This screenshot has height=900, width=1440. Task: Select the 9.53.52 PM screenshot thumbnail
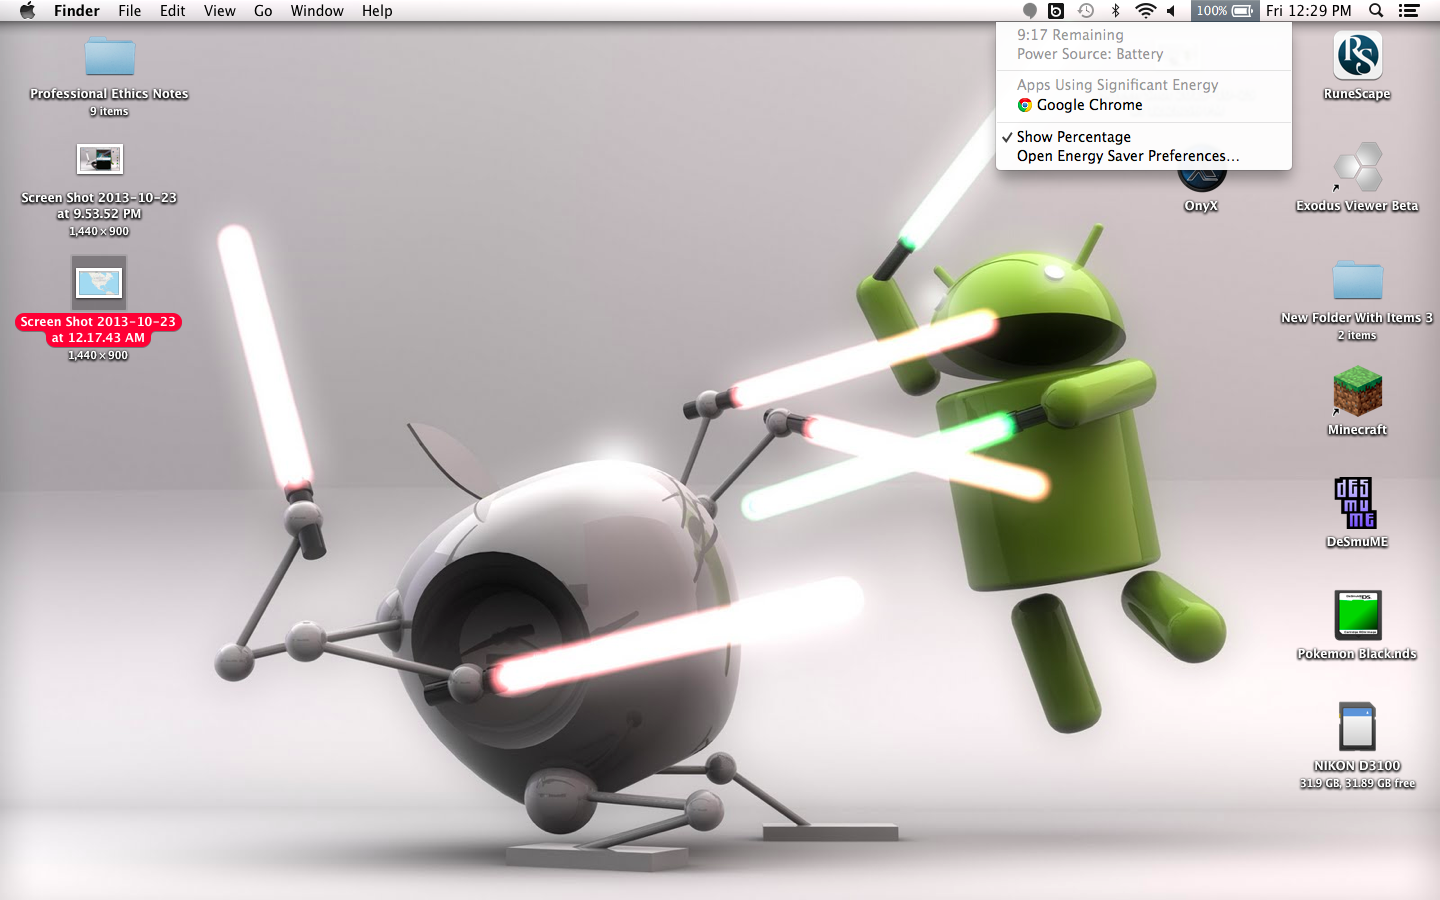[99, 160]
